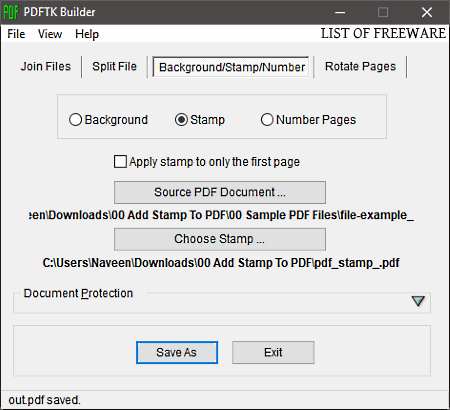Switch to the Rotate Pages tab
The image size is (450, 410).
[x=360, y=66]
